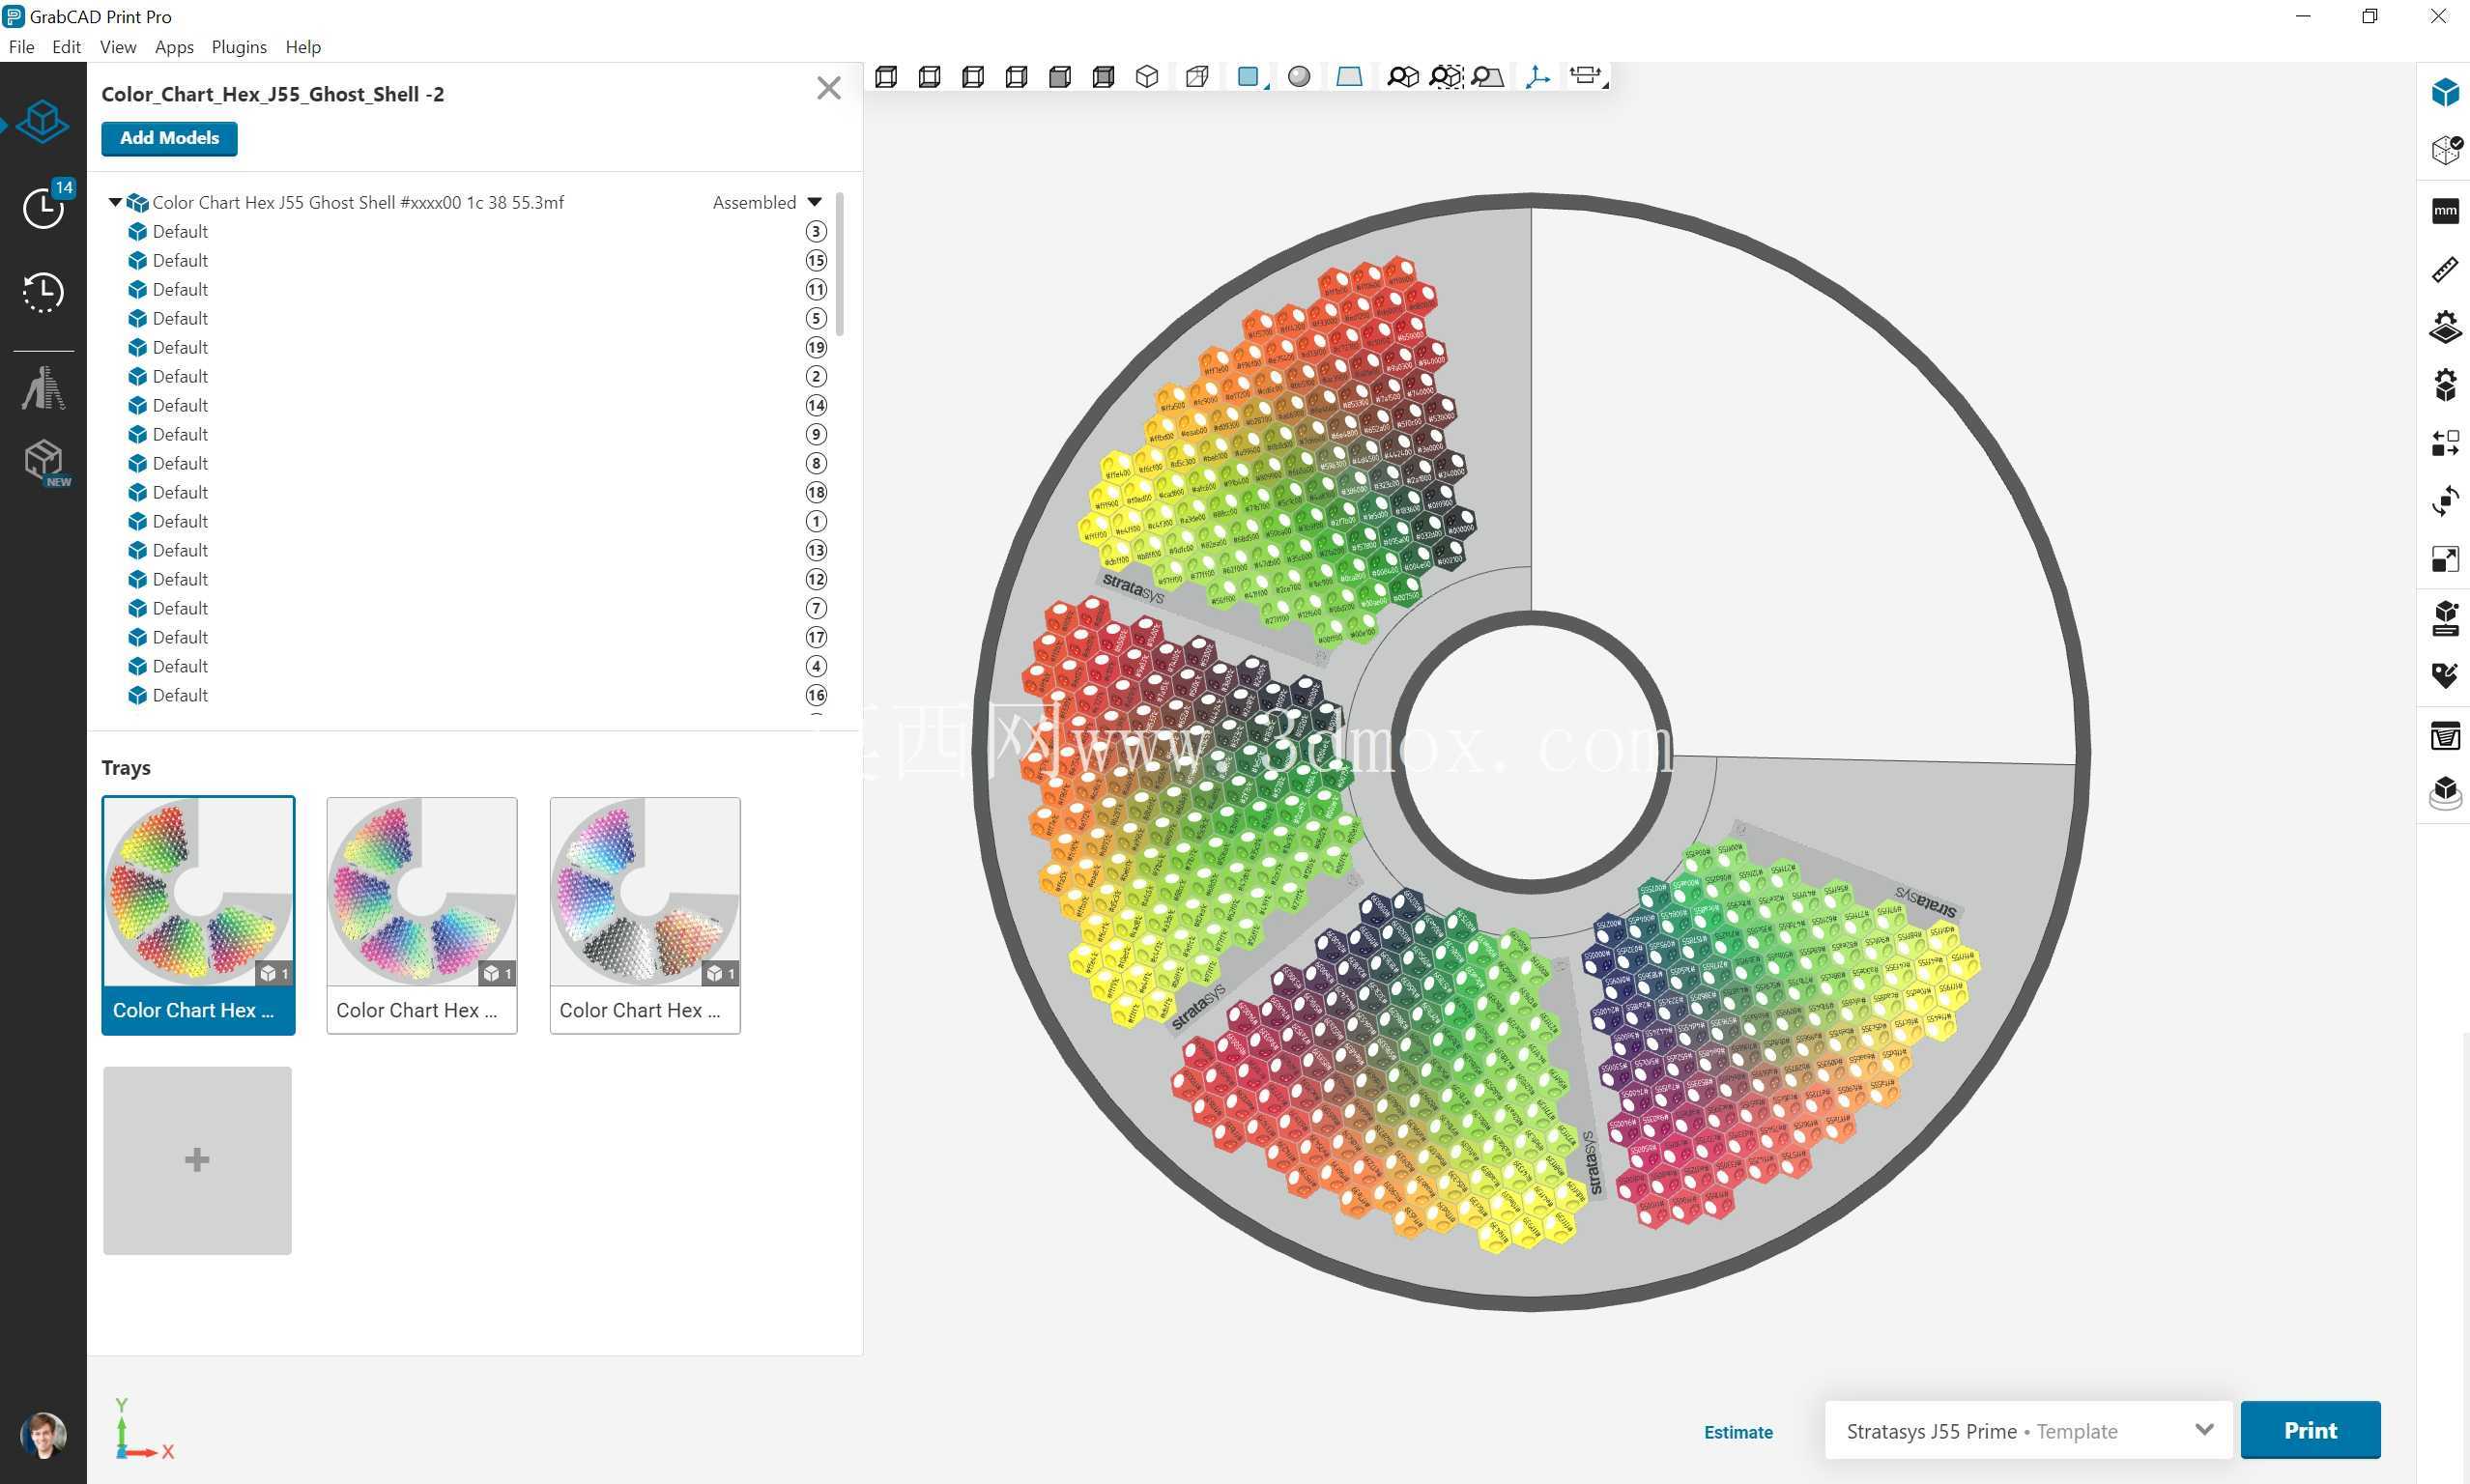The width and height of the screenshot is (2470, 1484).
Task: Click the Add Models button
Action: 169,138
